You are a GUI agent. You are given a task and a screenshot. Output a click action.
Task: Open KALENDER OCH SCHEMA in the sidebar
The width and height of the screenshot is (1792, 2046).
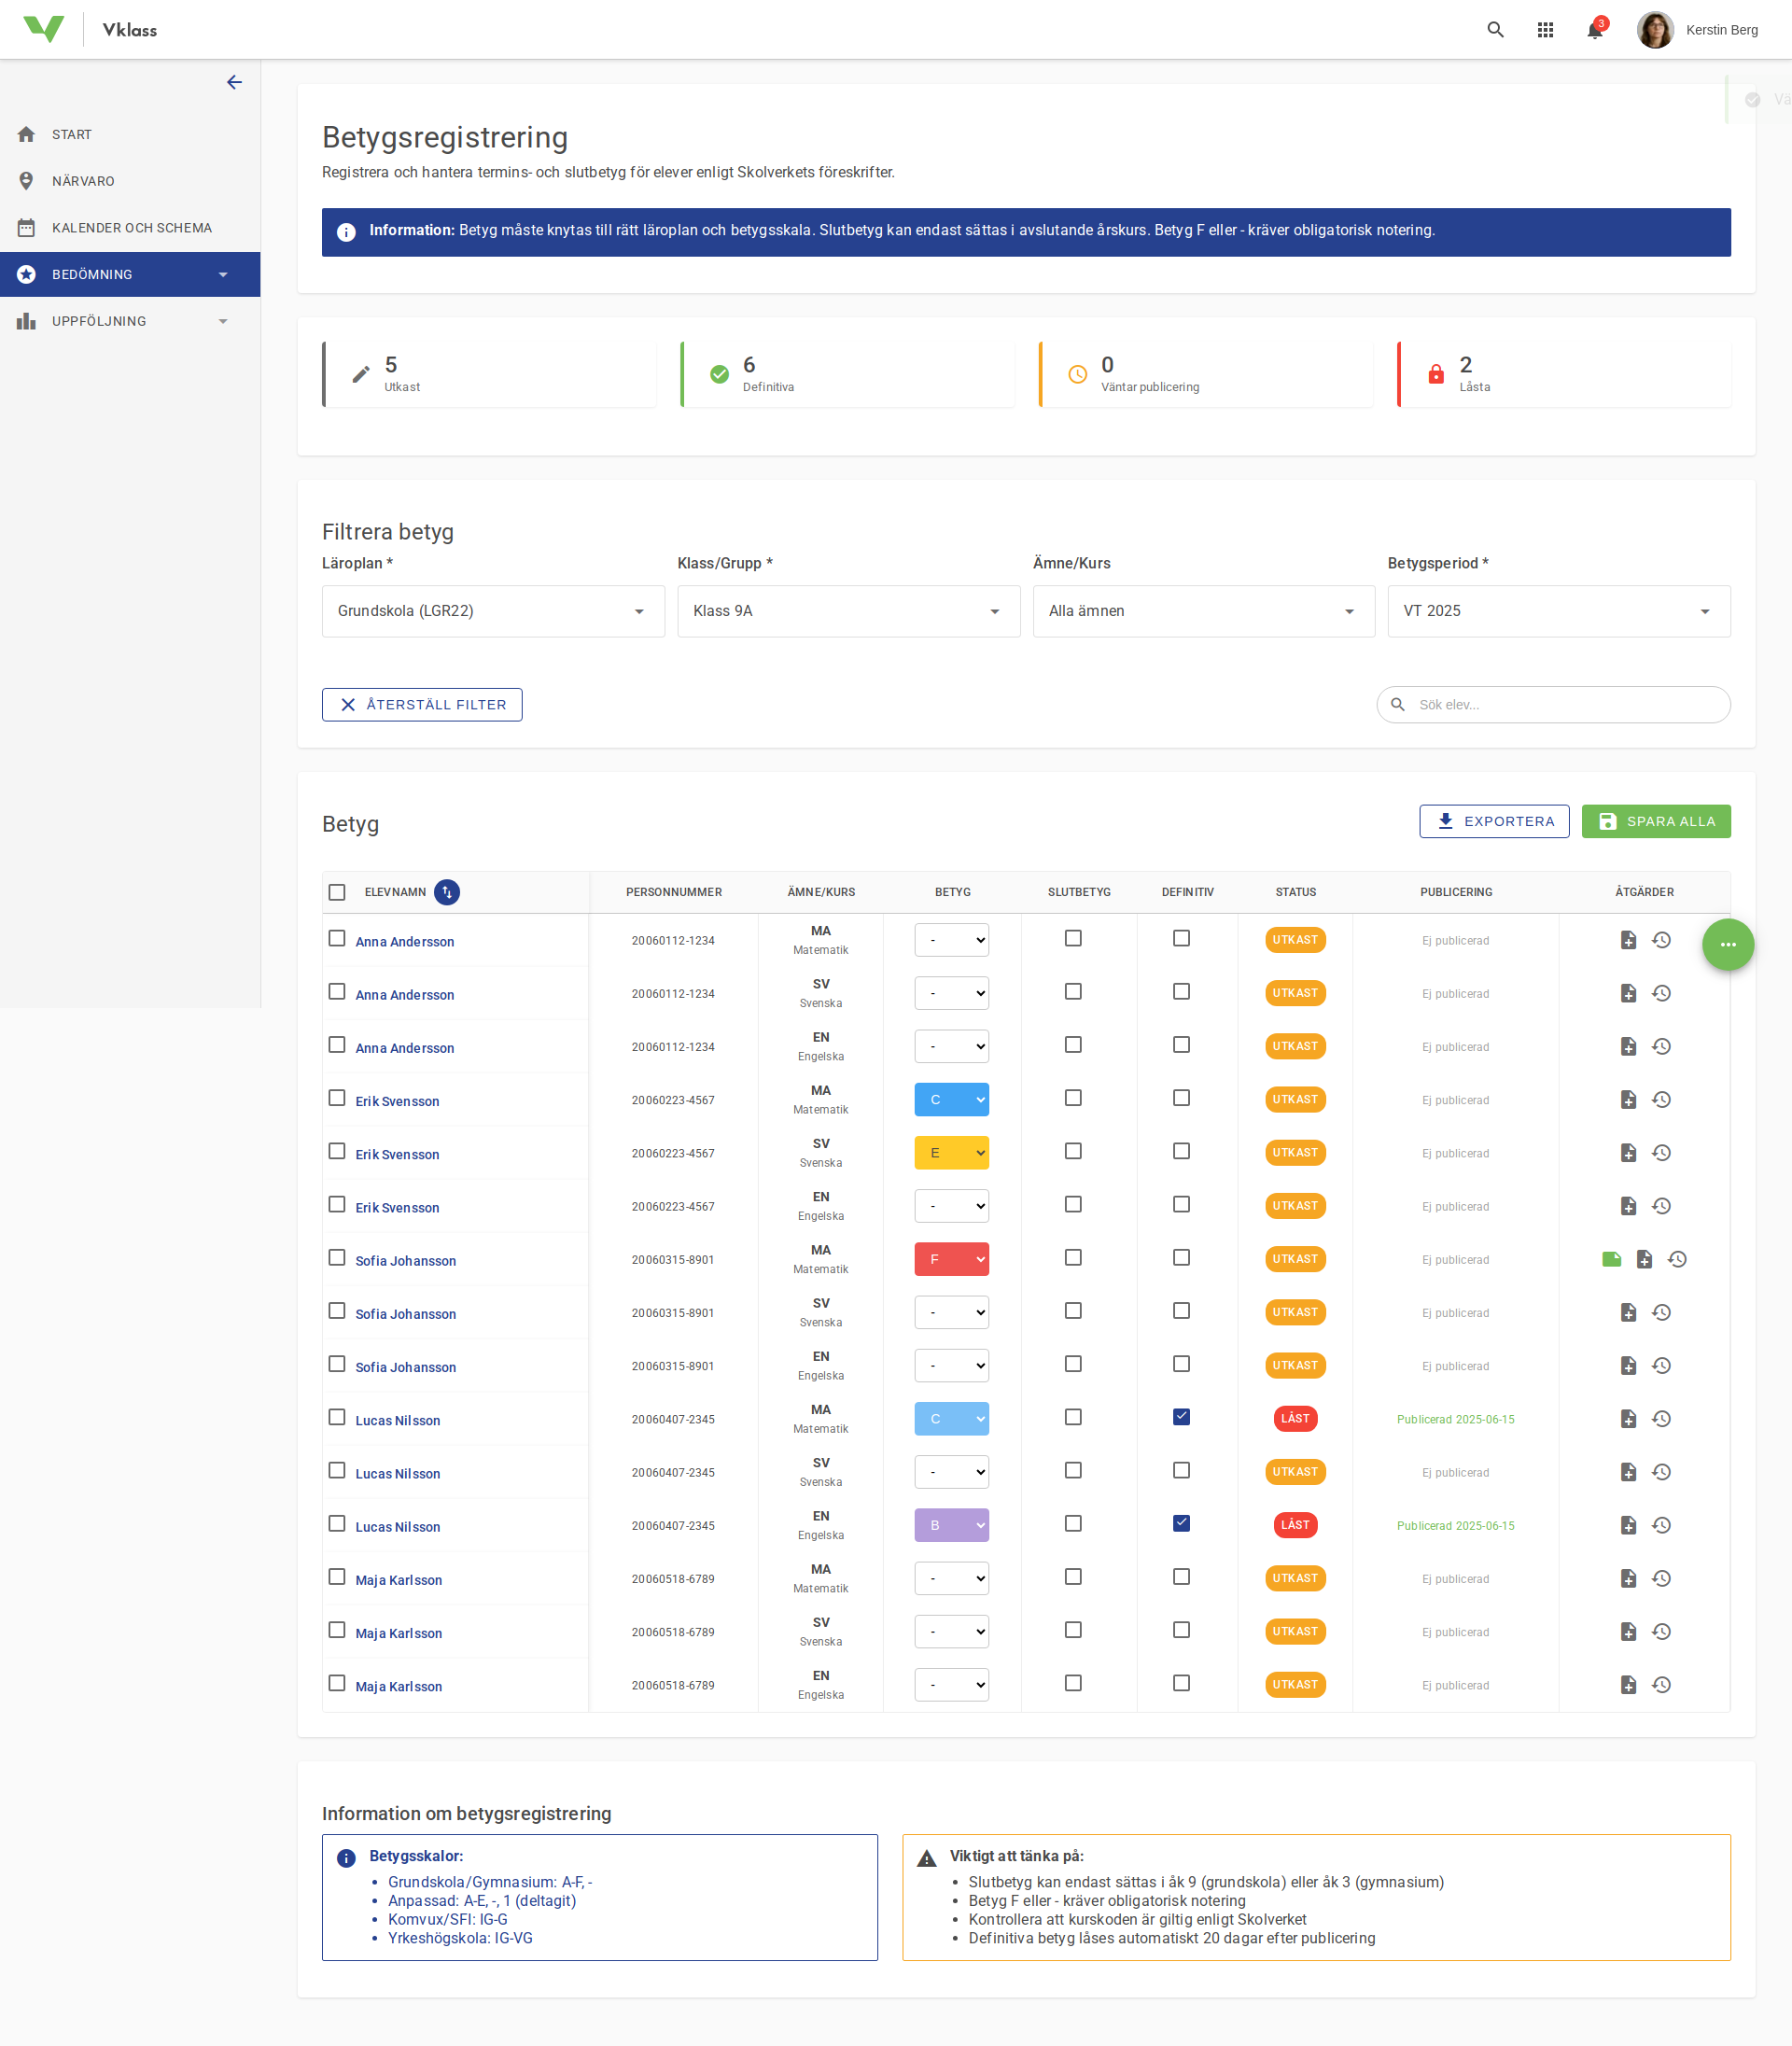(132, 227)
